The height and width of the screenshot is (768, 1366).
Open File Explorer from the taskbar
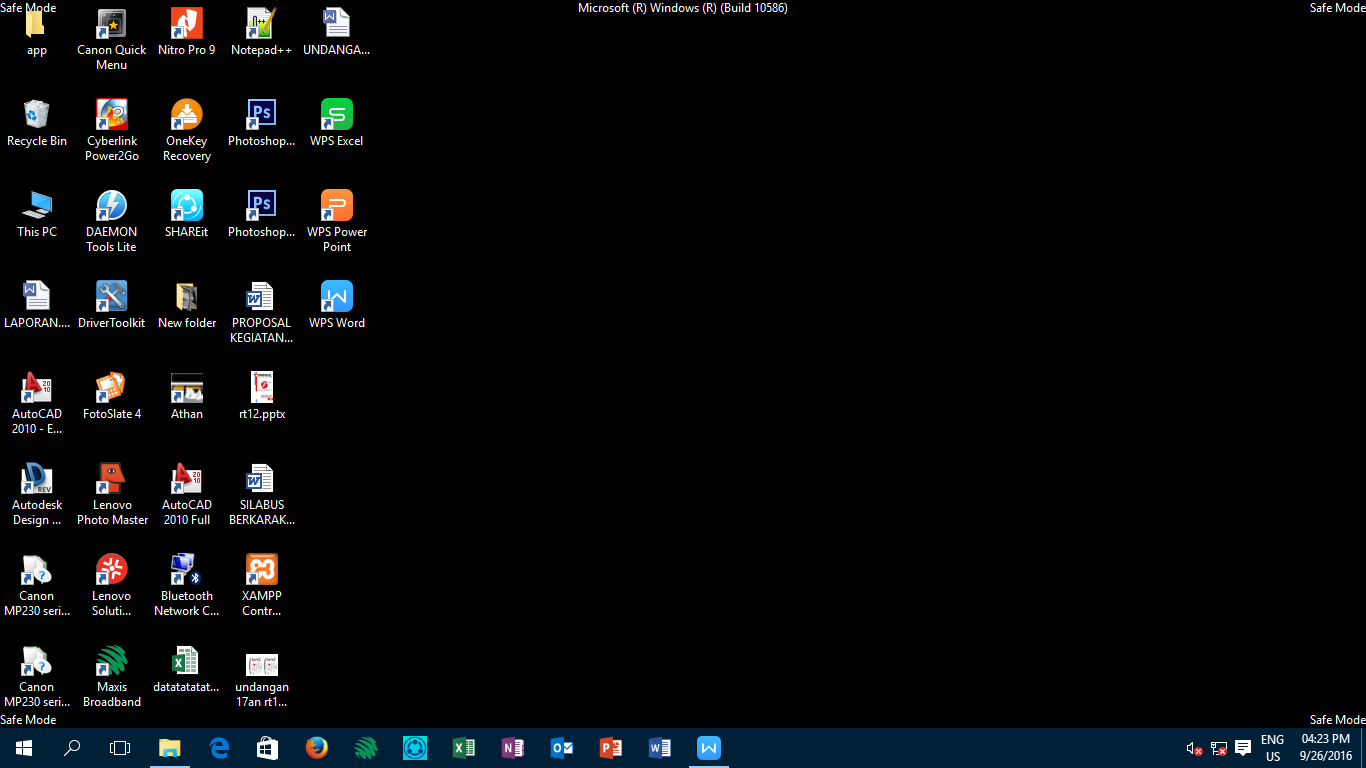pos(170,748)
